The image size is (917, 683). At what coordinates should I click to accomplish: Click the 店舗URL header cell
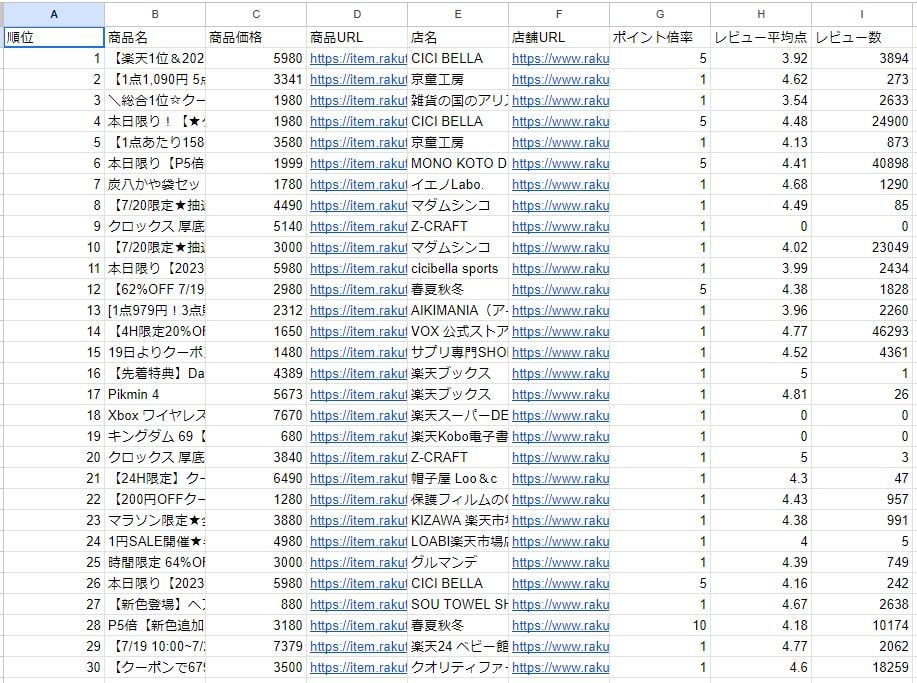pos(559,37)
